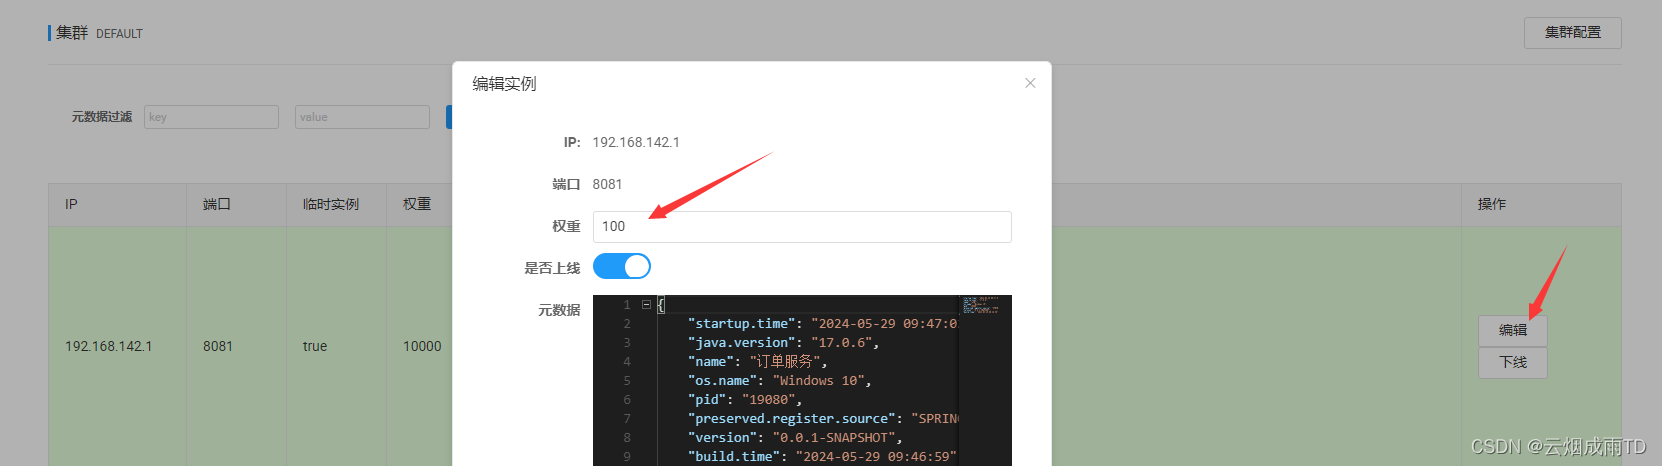1662x466 pixels.
Task: Click the metadata editor minimap
Action: (x=984, y=305)
